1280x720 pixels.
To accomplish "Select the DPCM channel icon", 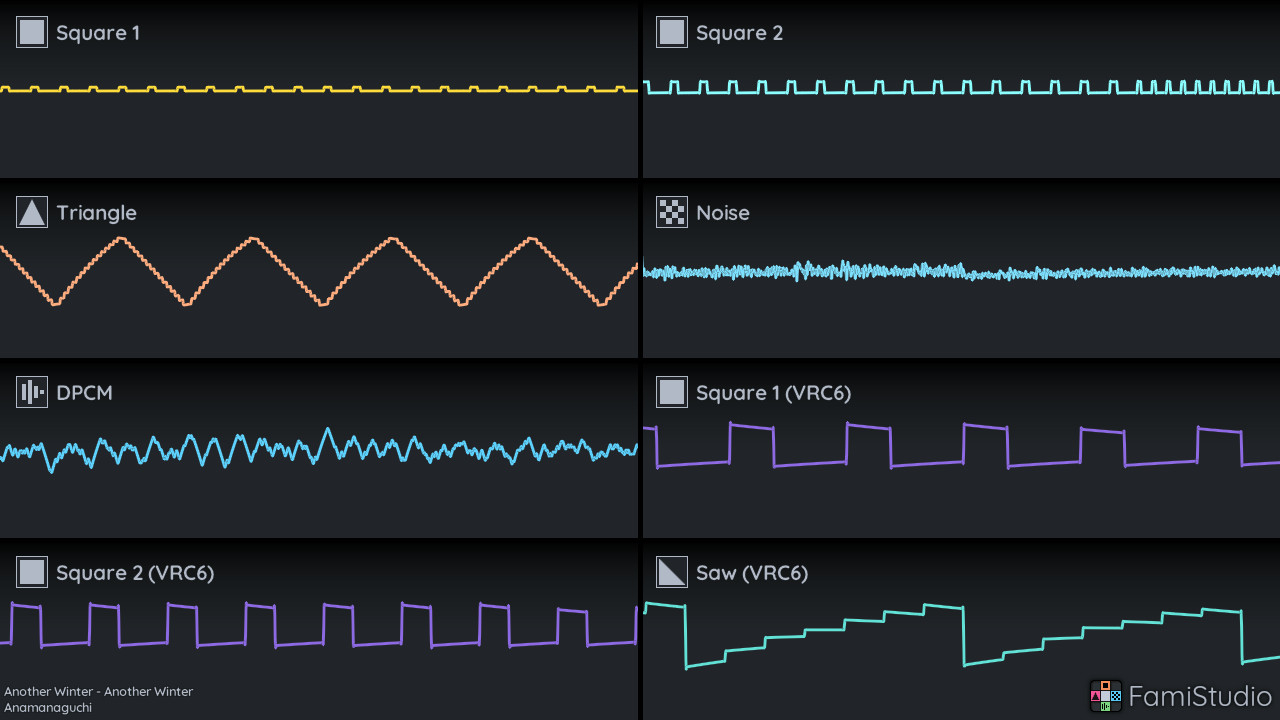I will [x=32, y=392].
